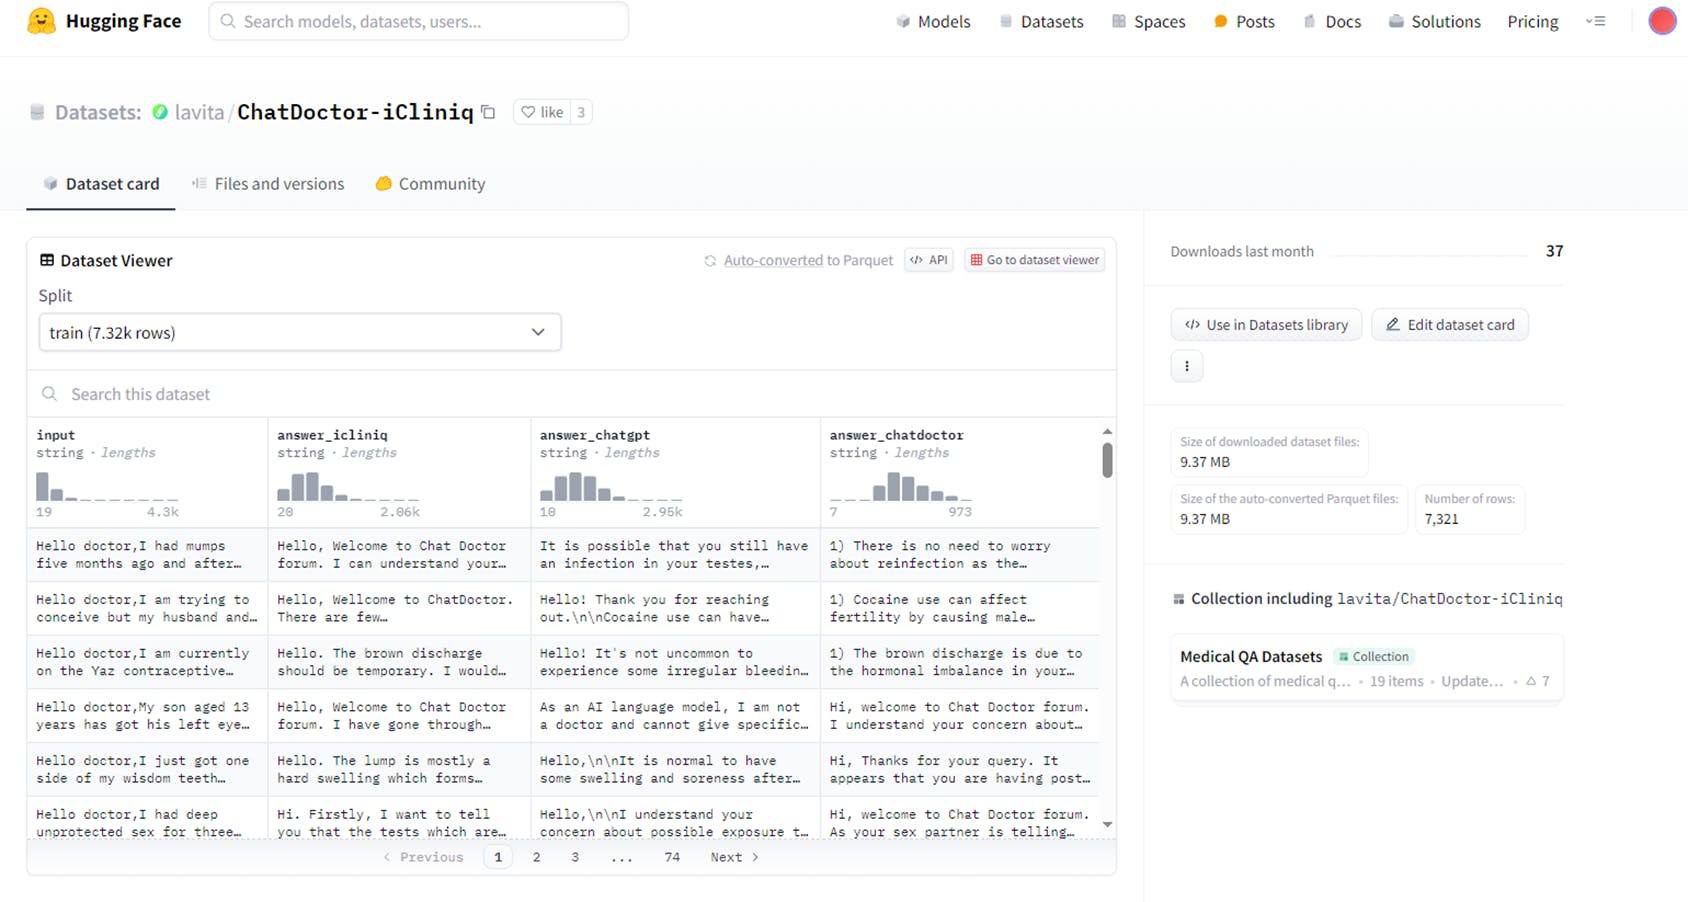Open the Split train dropdown
The width and height of the screenshot is (1688, 902).
[x=300, y=333]
